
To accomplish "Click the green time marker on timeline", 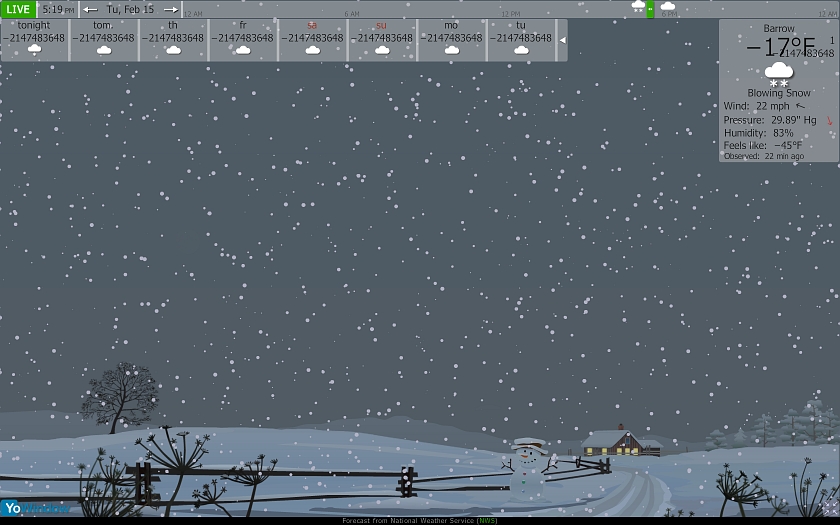I will click(x=650, y=9).
